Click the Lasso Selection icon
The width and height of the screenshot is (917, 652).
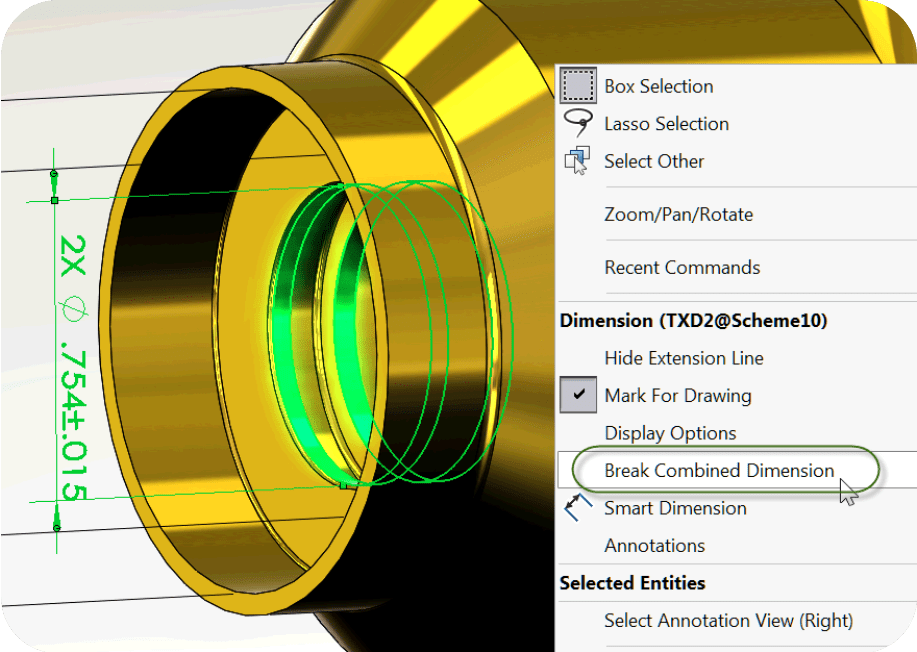(x=578, y=123)
